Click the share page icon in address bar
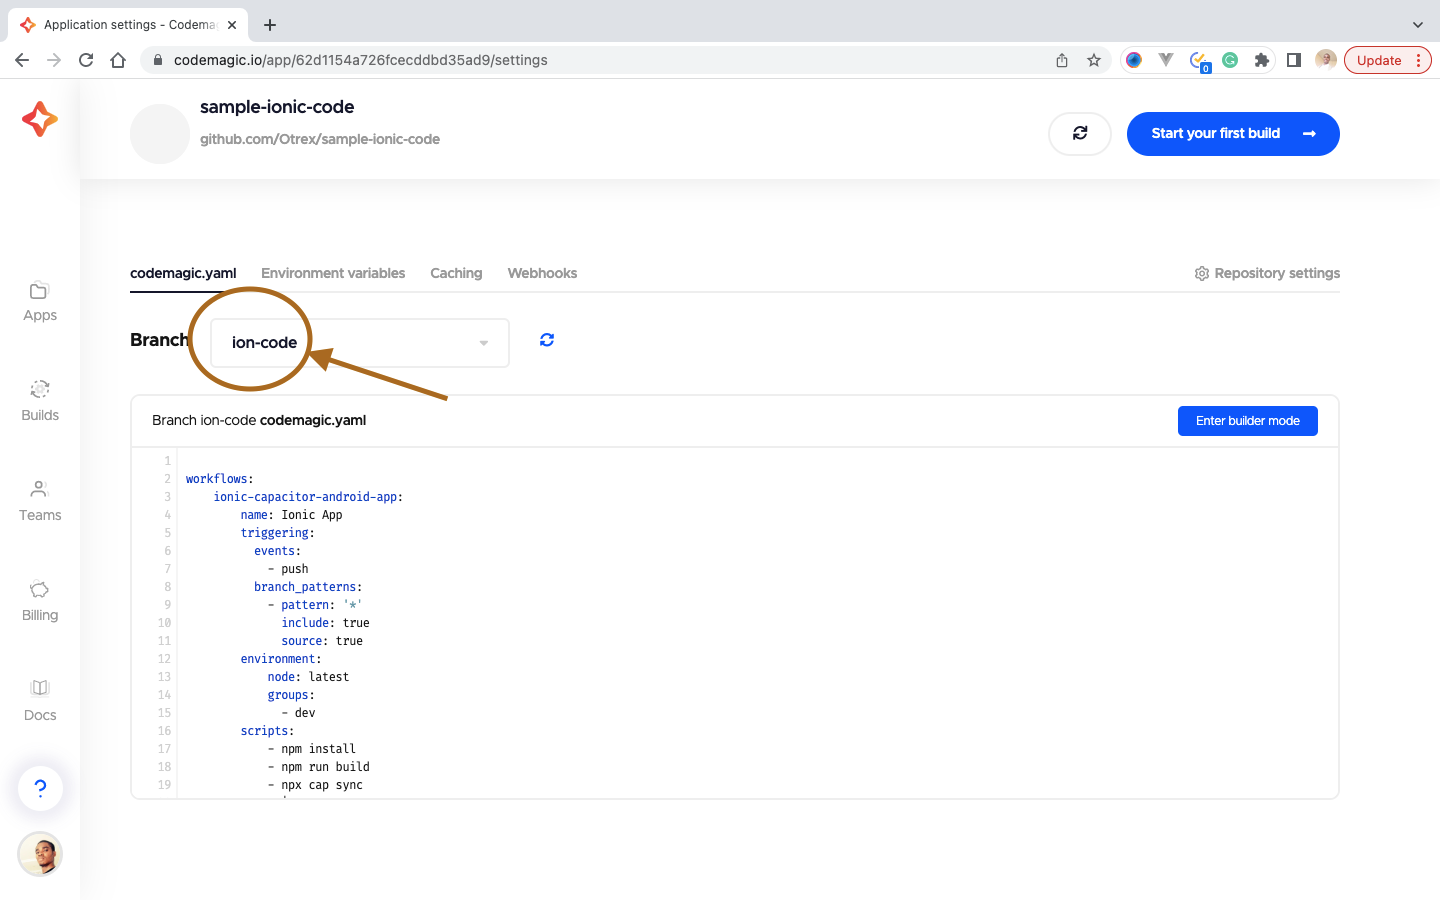1440x900 pixels. 1062,60
